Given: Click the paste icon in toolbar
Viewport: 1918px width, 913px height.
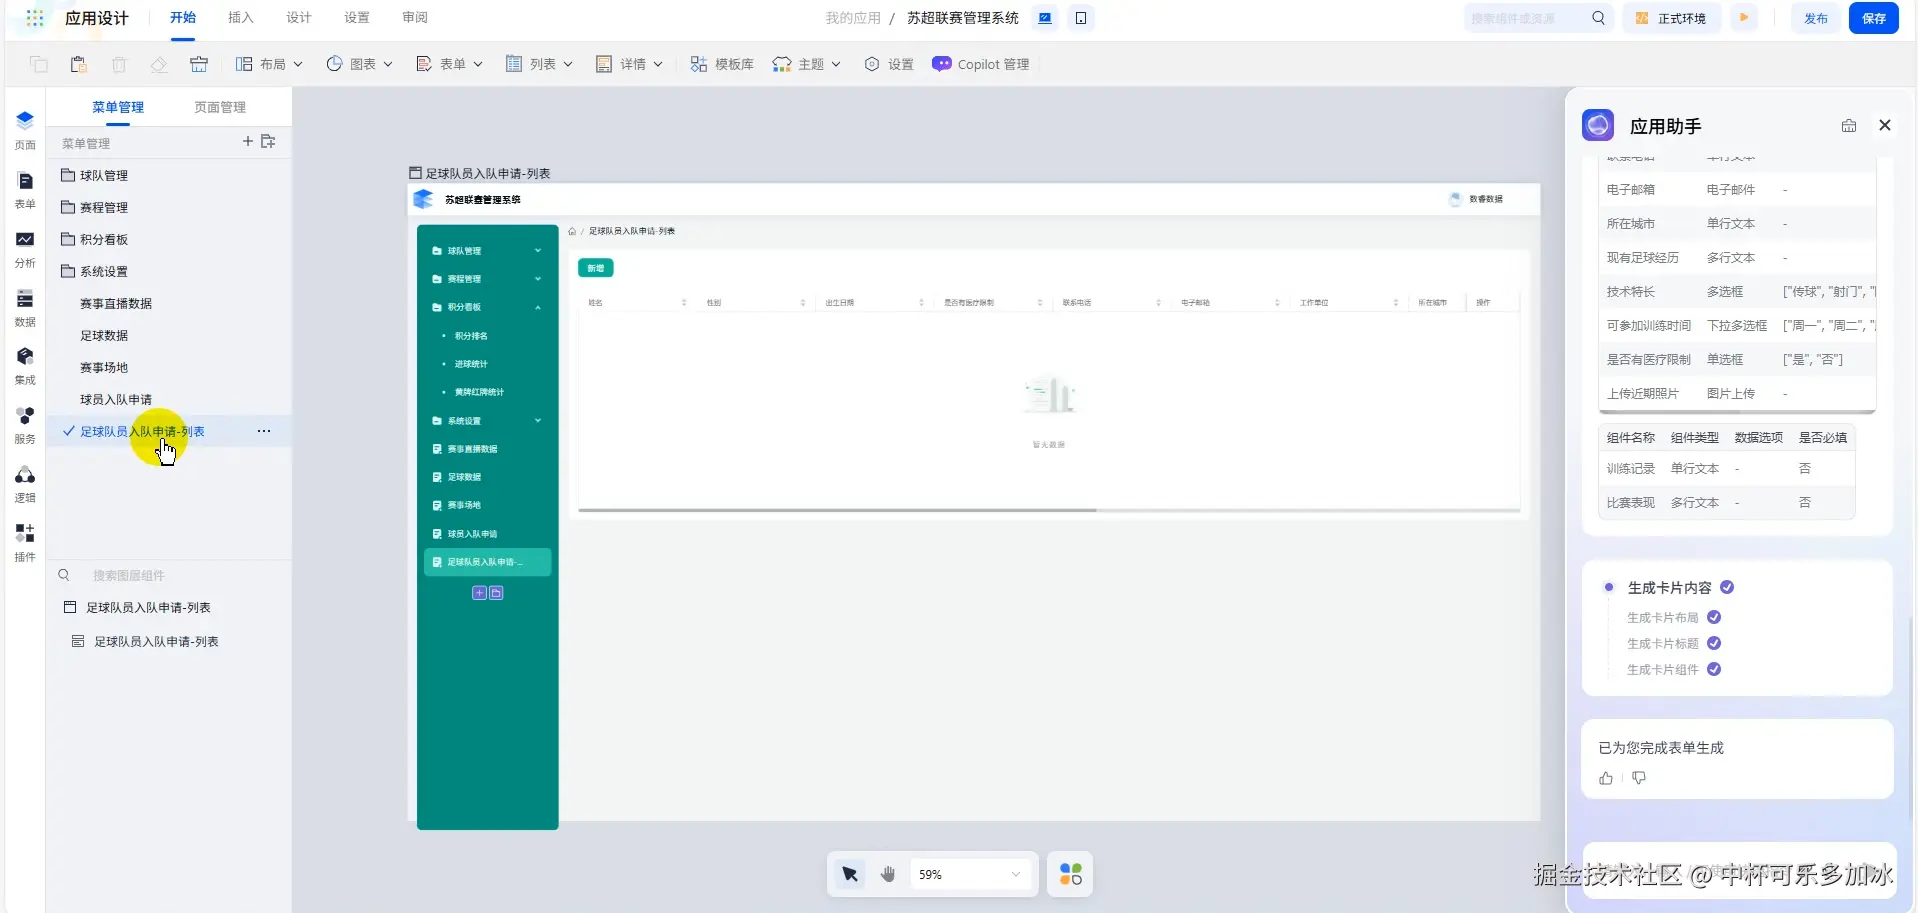Looking at the screenshot, I should (79, 65).
